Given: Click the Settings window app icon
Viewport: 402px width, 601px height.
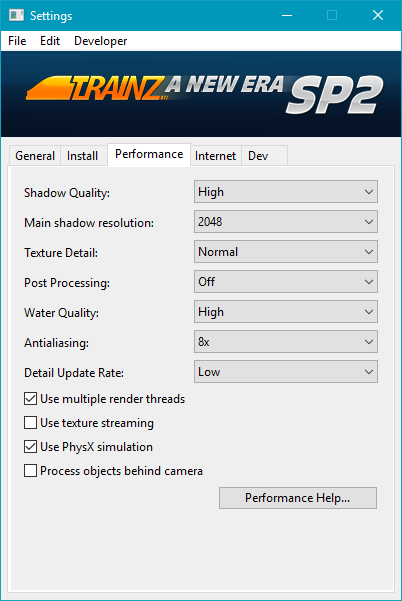Looking at the screenshot, I should (16, 15).
